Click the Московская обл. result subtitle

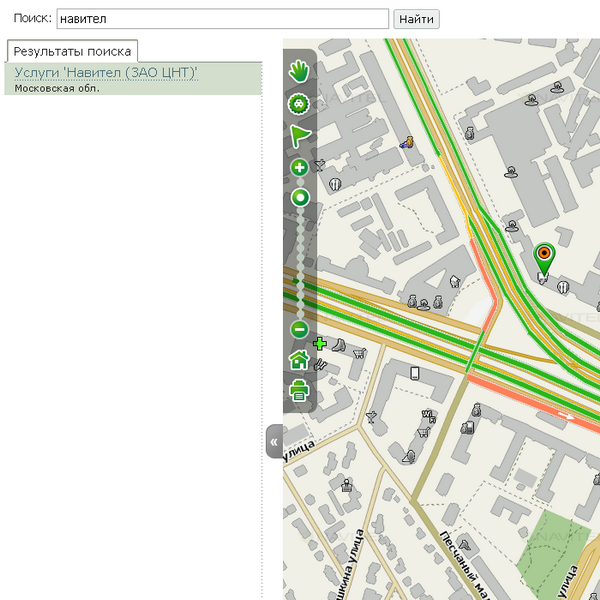[57, 88]
